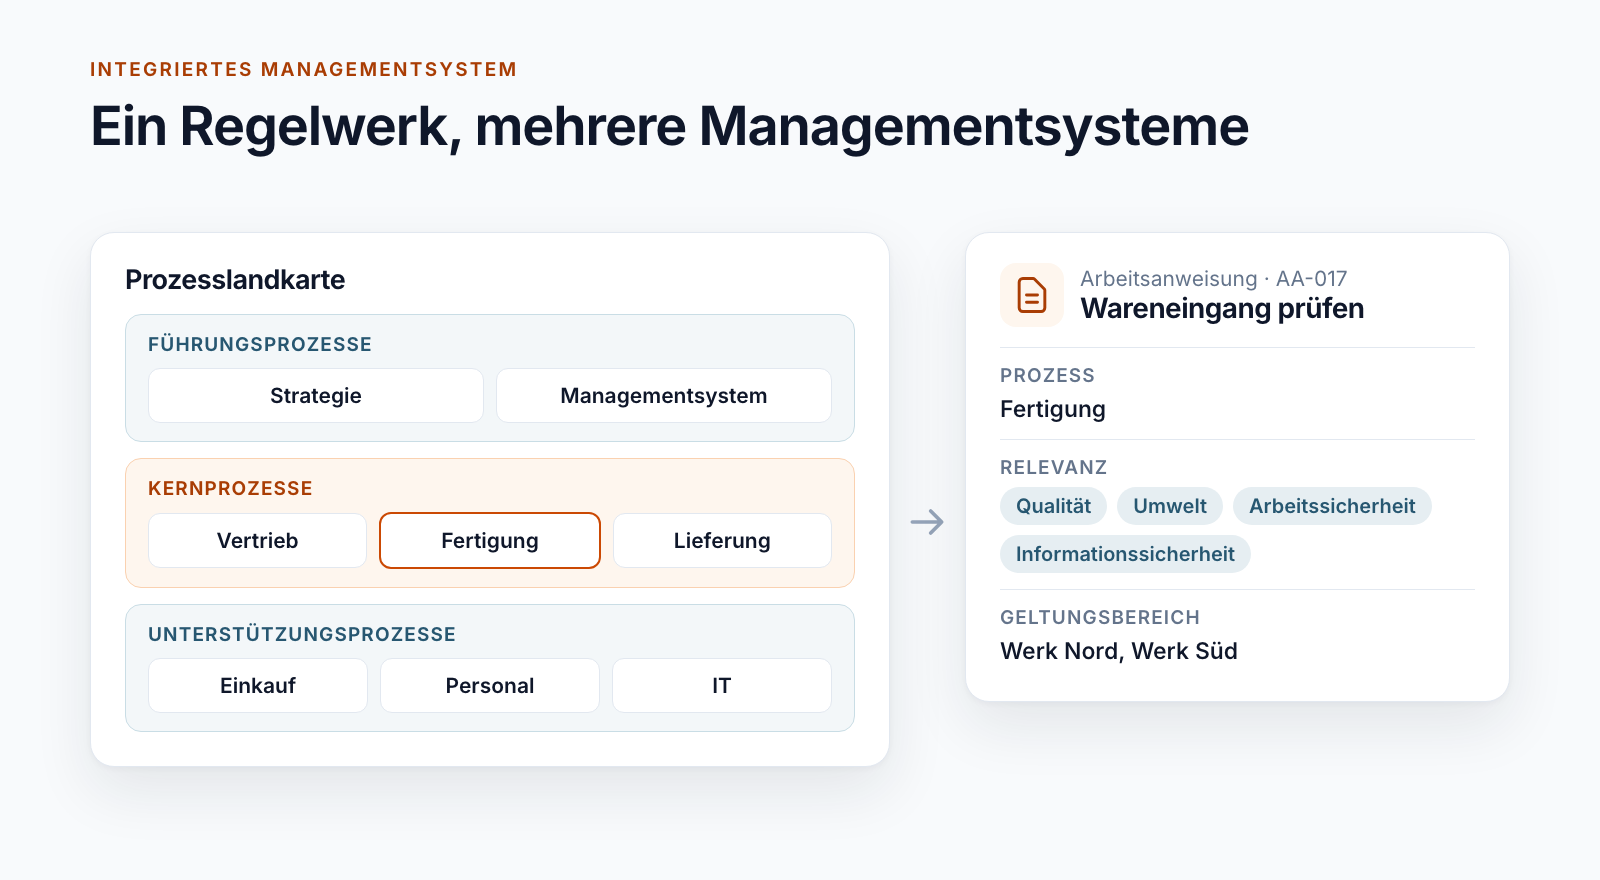
Task: Click the highlighted Fertigung process tile
Action: click(x=490, y=541)
